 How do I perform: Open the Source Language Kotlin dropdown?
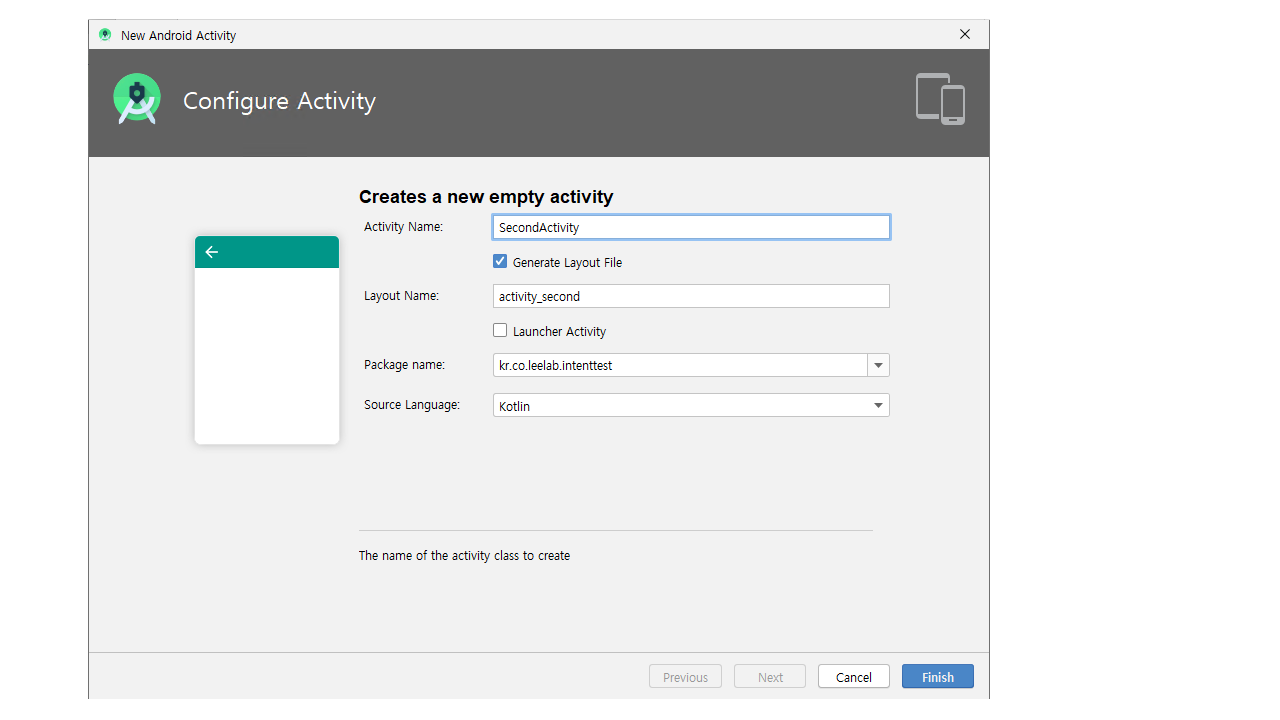tap(690, 405)
